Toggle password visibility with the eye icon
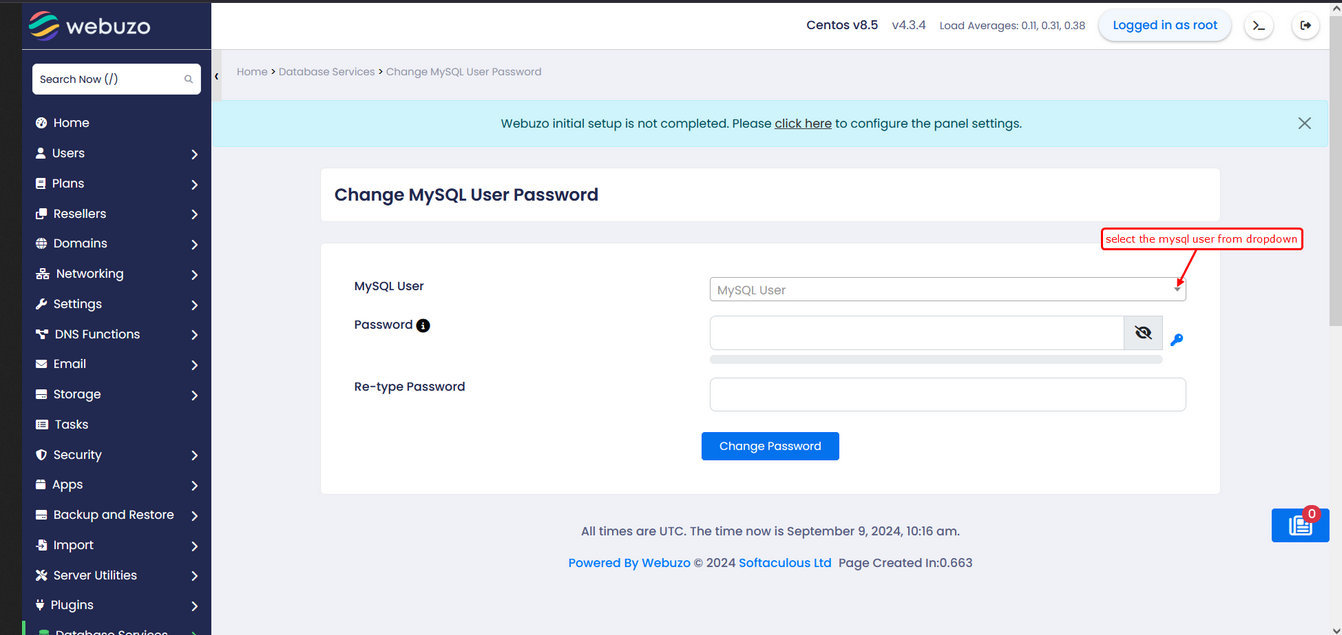Viewport: 1342px width, 635px height. click(1143, 333)
